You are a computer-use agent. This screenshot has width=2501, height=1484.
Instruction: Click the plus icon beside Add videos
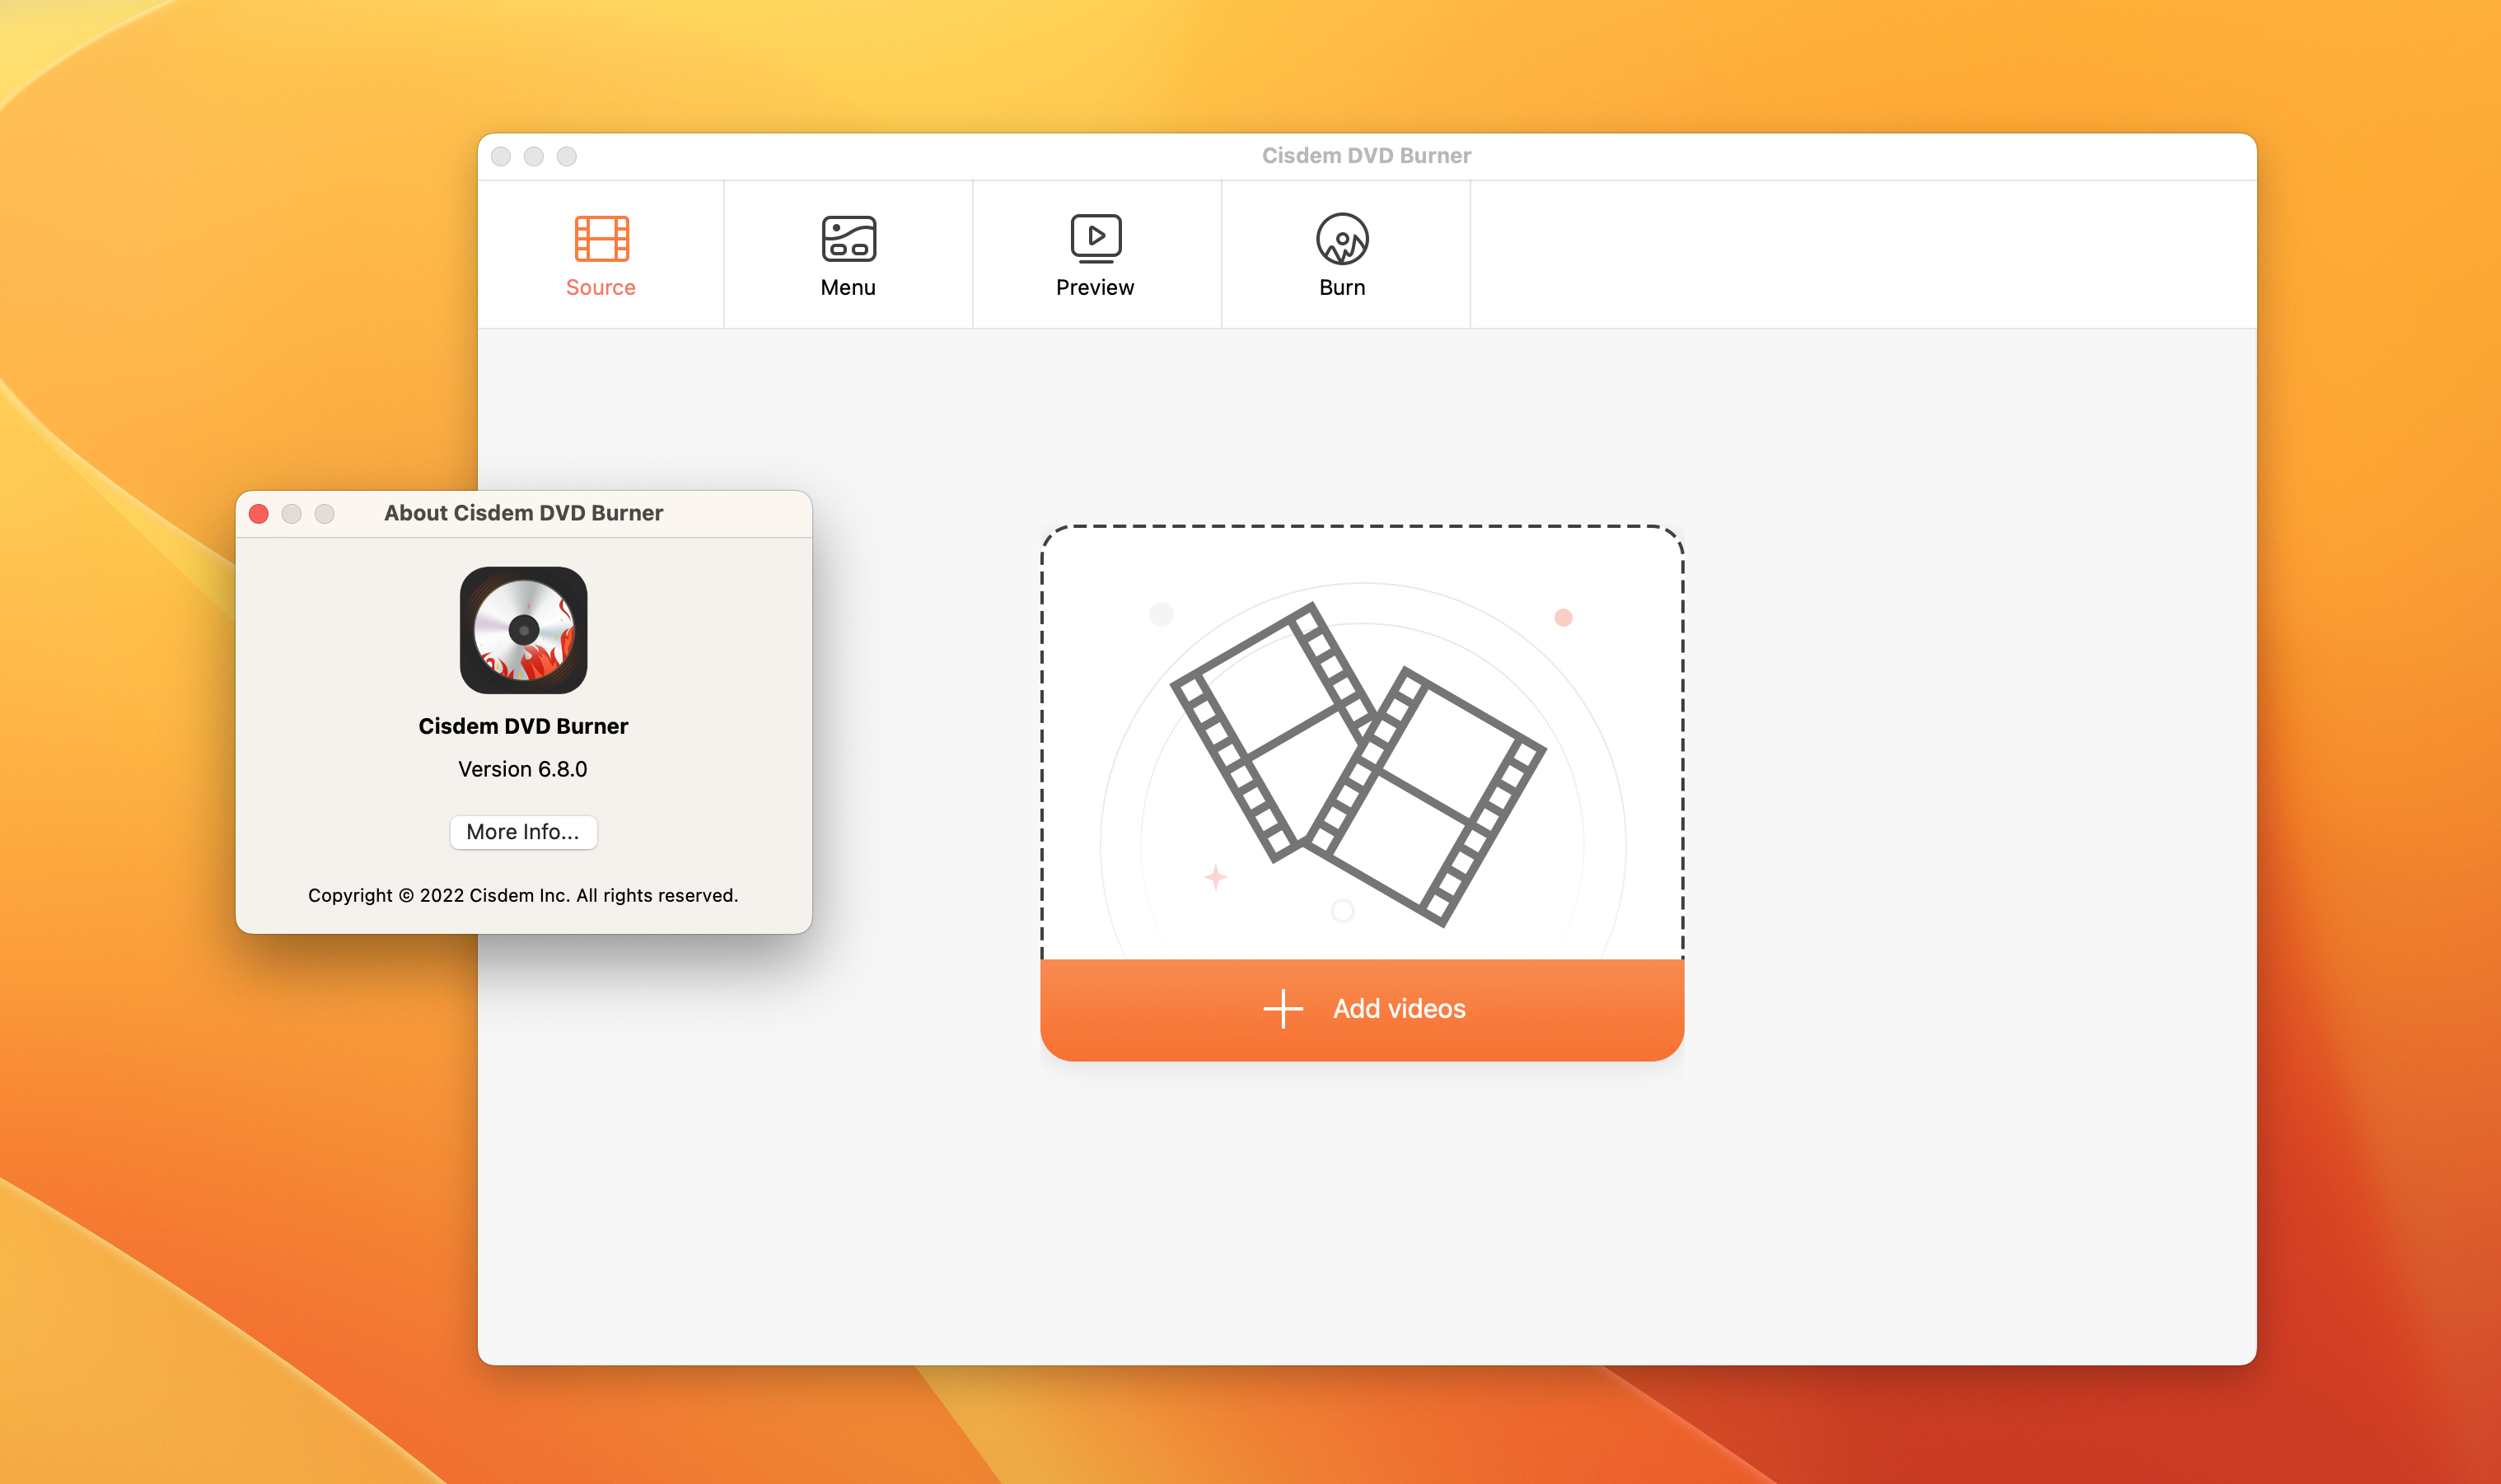click(x=1283, y=1009)
